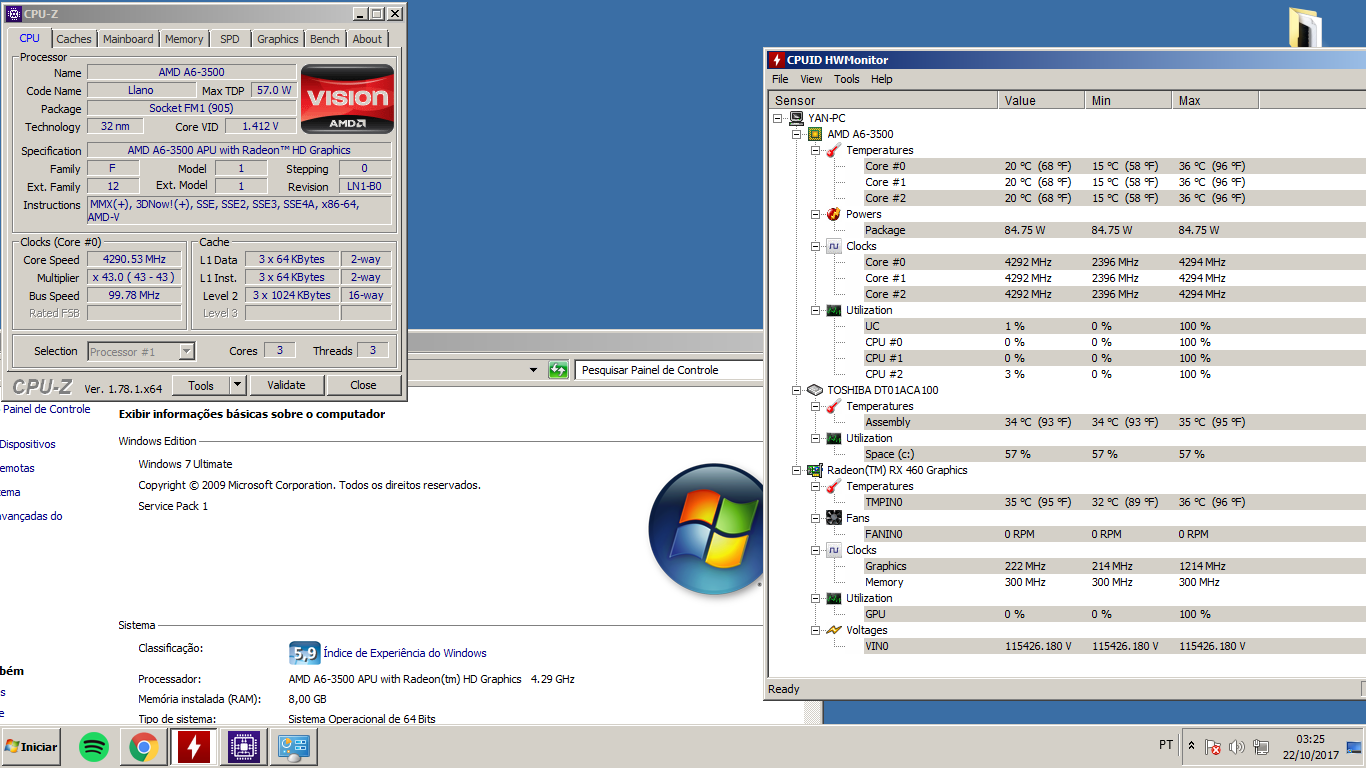Image resolution: width=1366 pixels, height=768 pixels.
Task: Click the TOSHIBA hard drive icon
Action: pyautogui.click(x=815, y=390)
